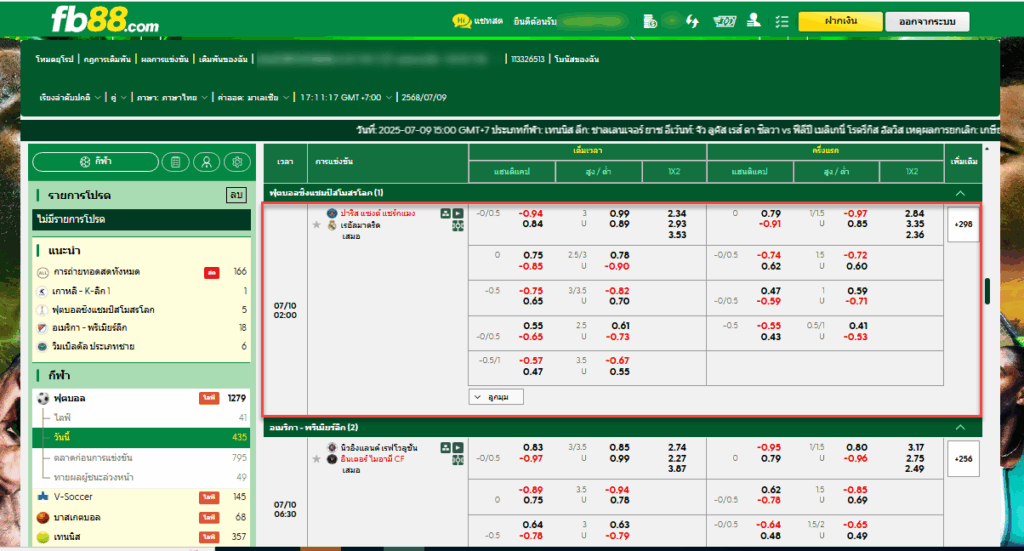This screenshot has width=1024, height=551.
Task: Click the lightning bolt quick-bet icon in header
Action: 692,21
